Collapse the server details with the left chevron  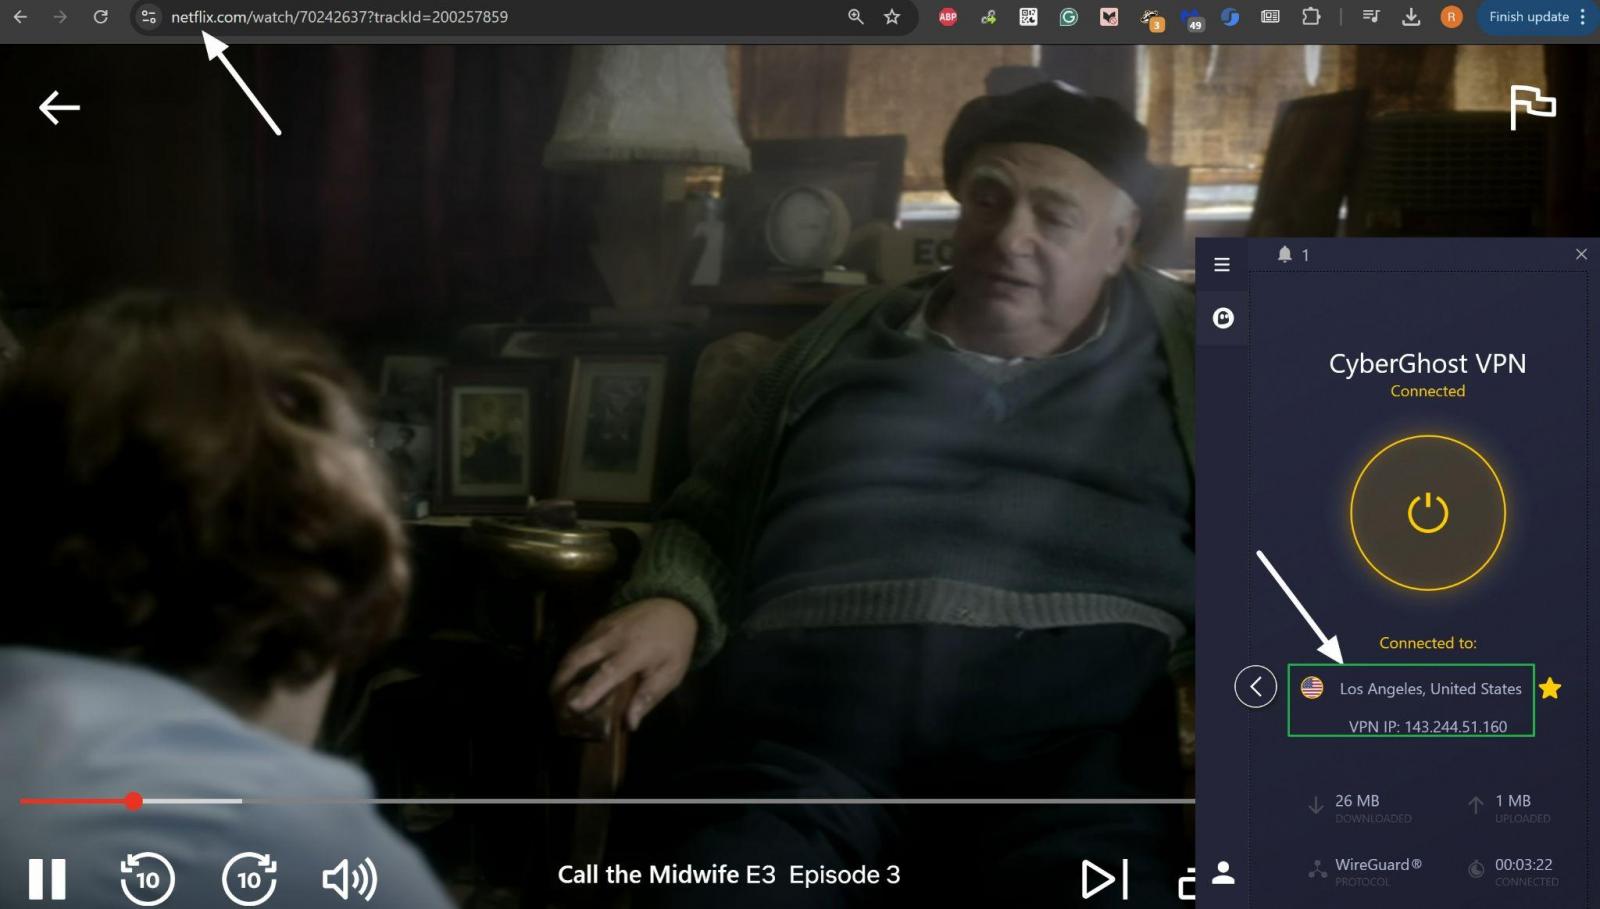click(1256, 687)
